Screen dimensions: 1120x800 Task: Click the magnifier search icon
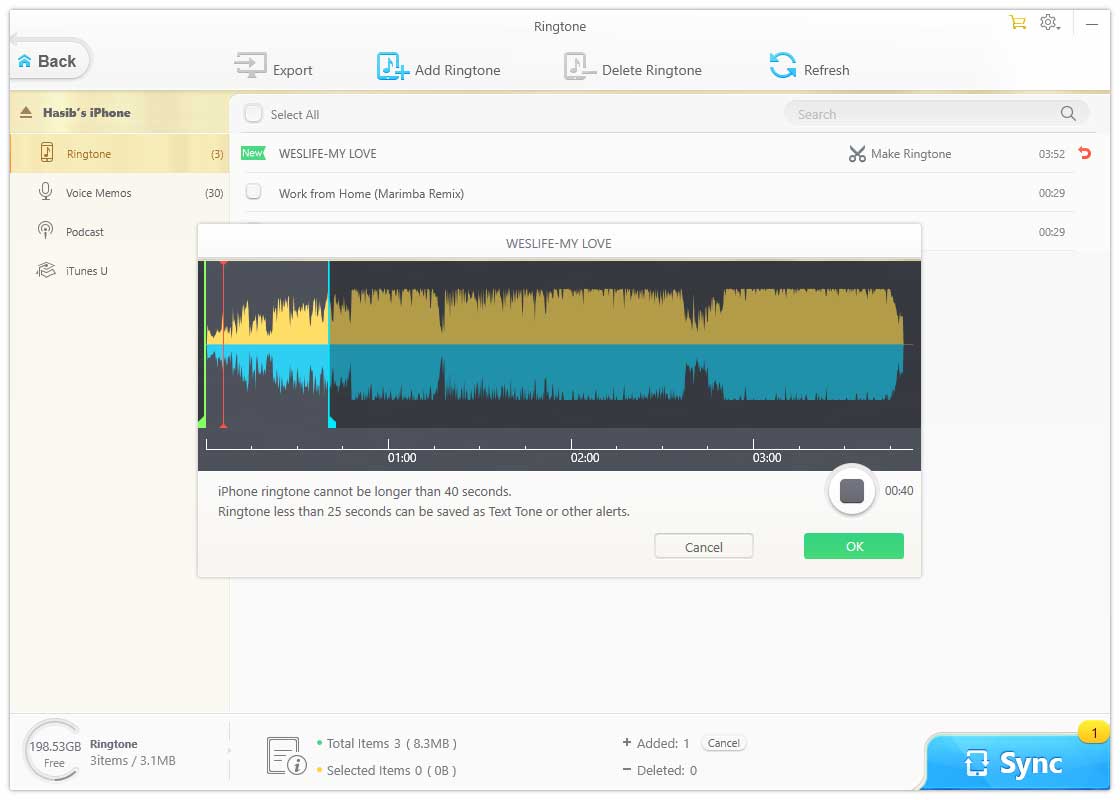1068,114
